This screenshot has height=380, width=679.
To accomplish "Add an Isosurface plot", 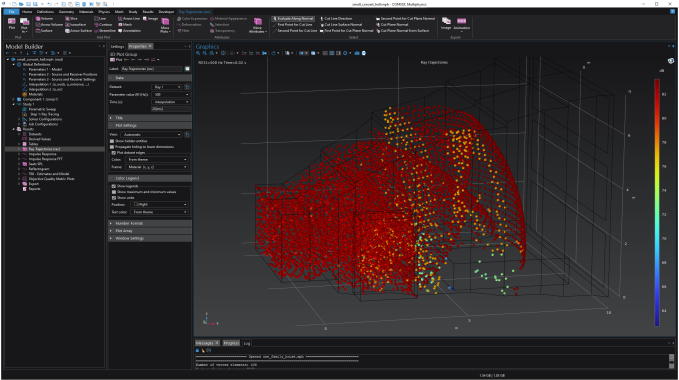I will pyautogui.click(x=76, y=25).
